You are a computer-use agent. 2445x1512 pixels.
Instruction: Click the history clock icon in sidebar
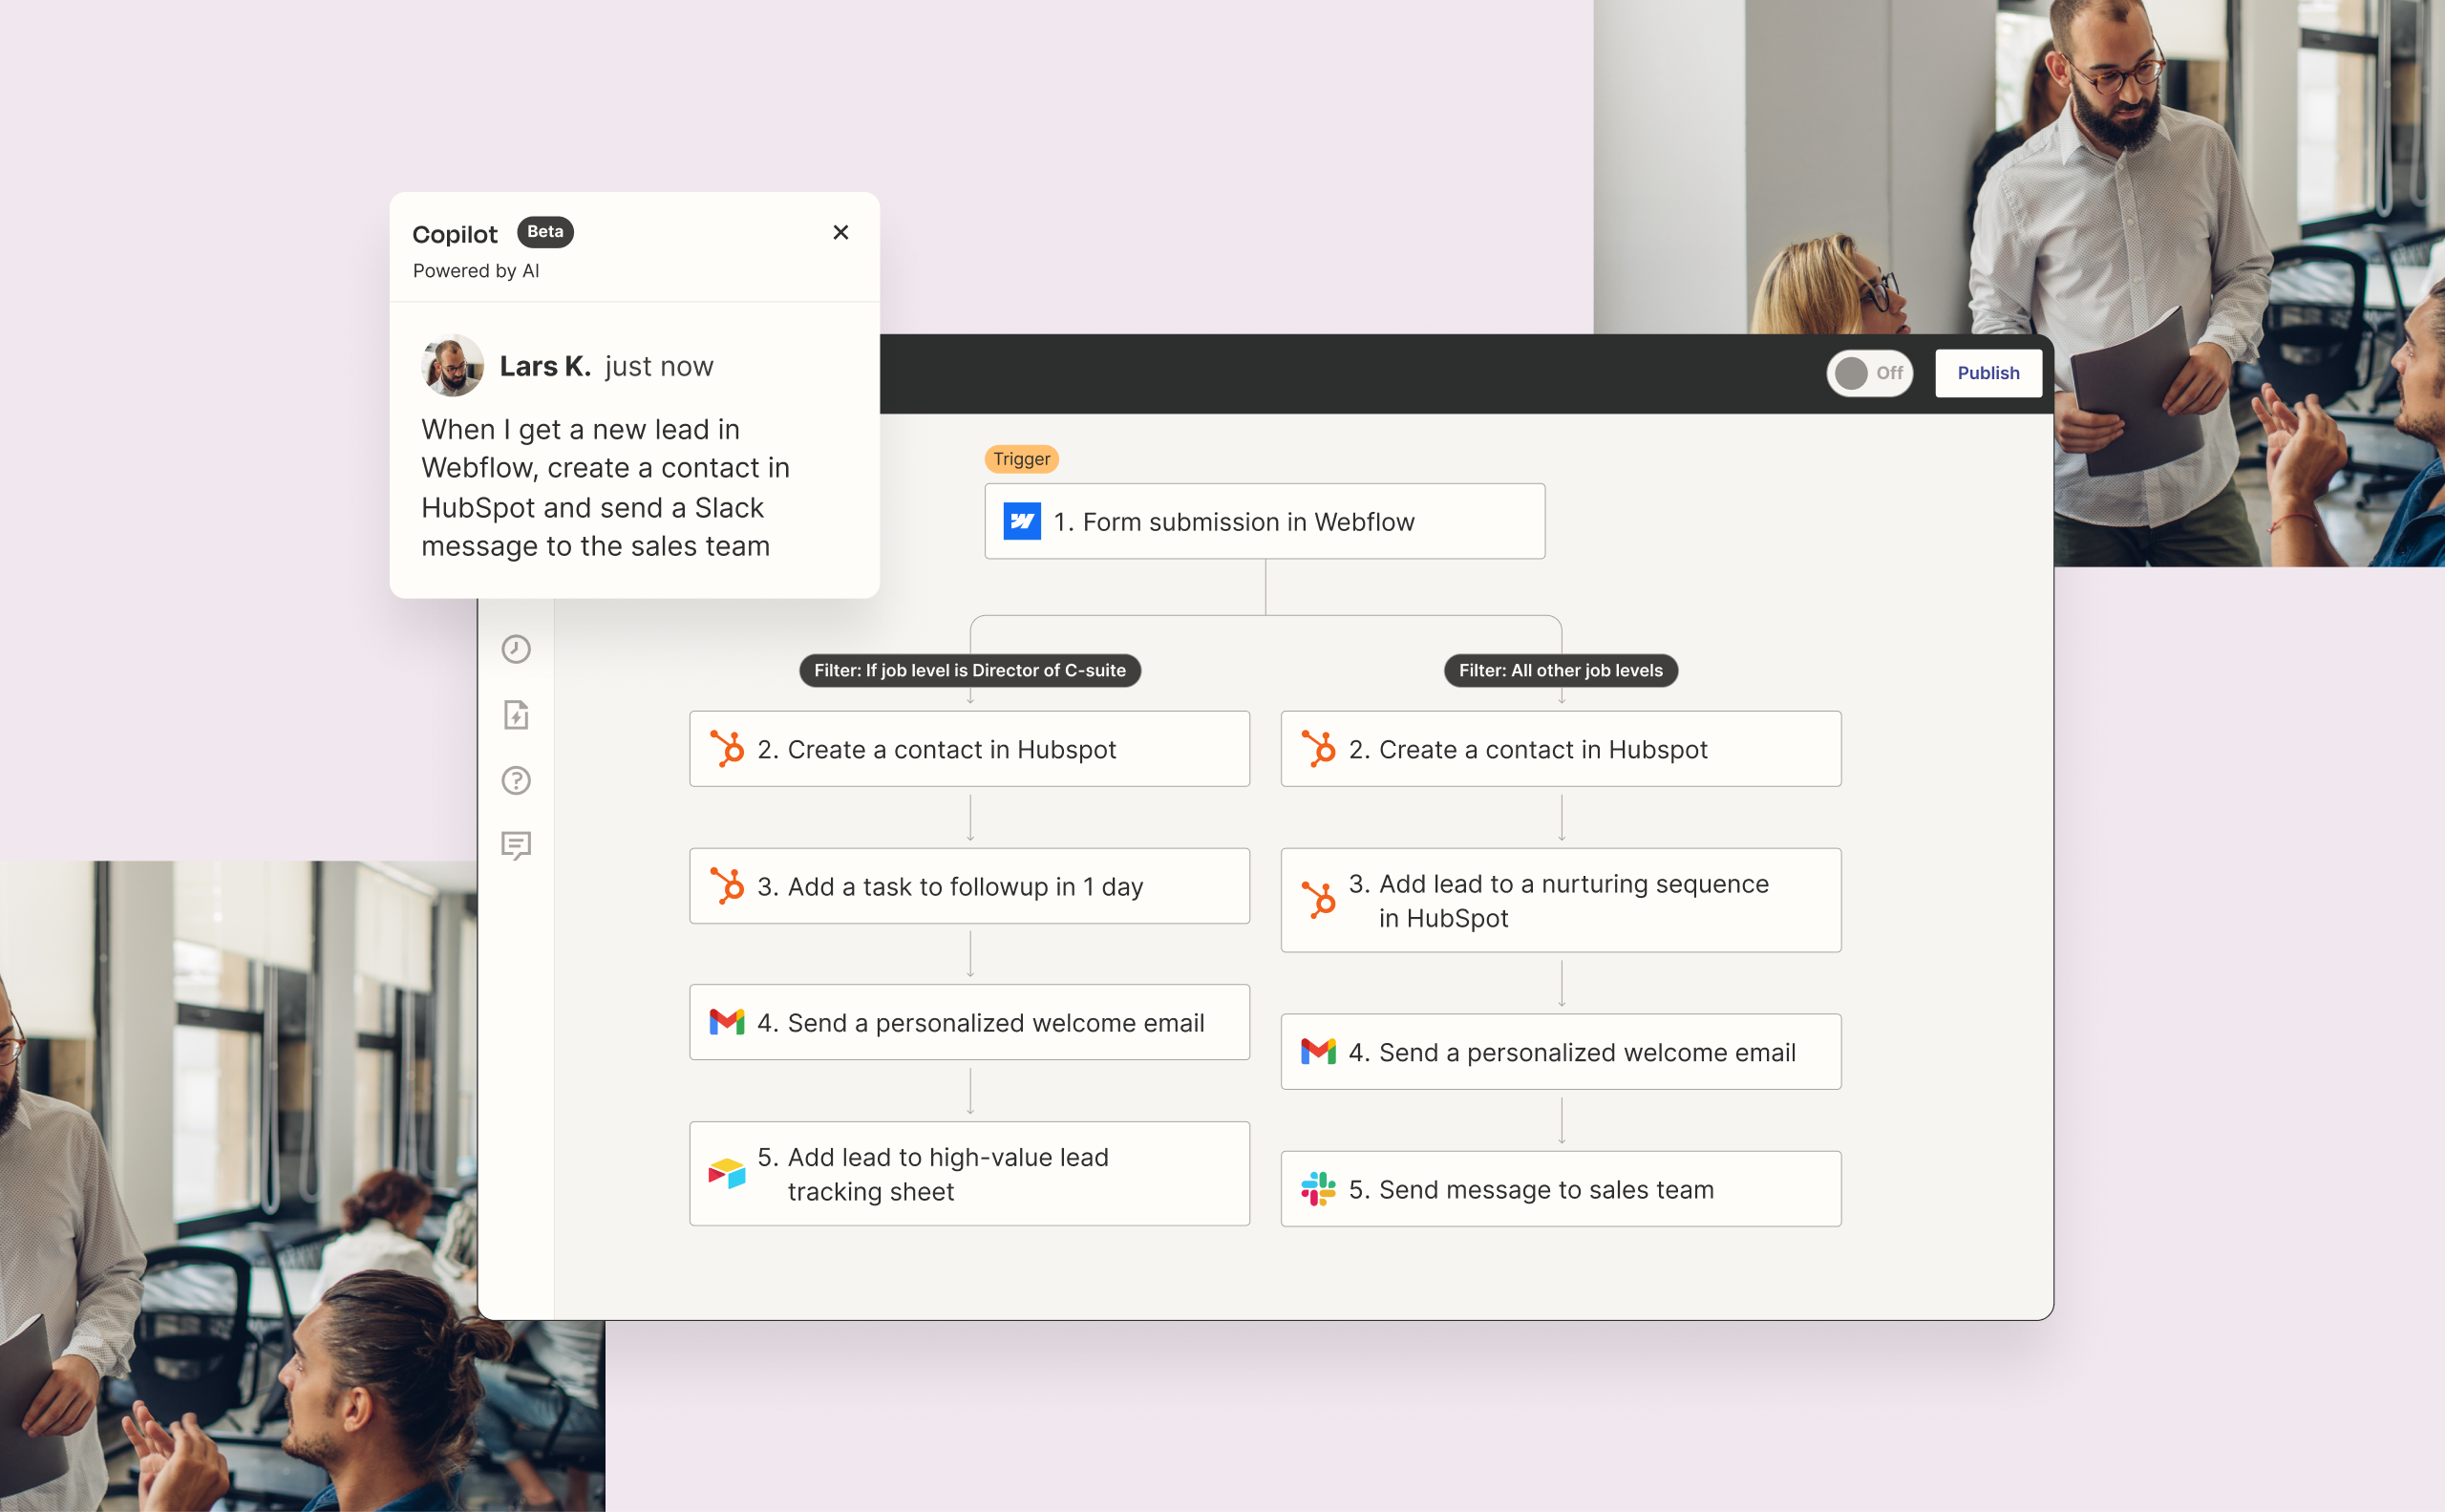pyautogui.click(x=516, y=649)
